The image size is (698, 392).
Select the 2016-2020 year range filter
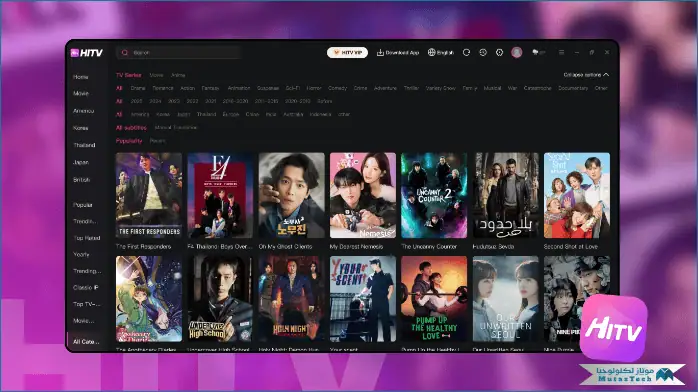235,101
